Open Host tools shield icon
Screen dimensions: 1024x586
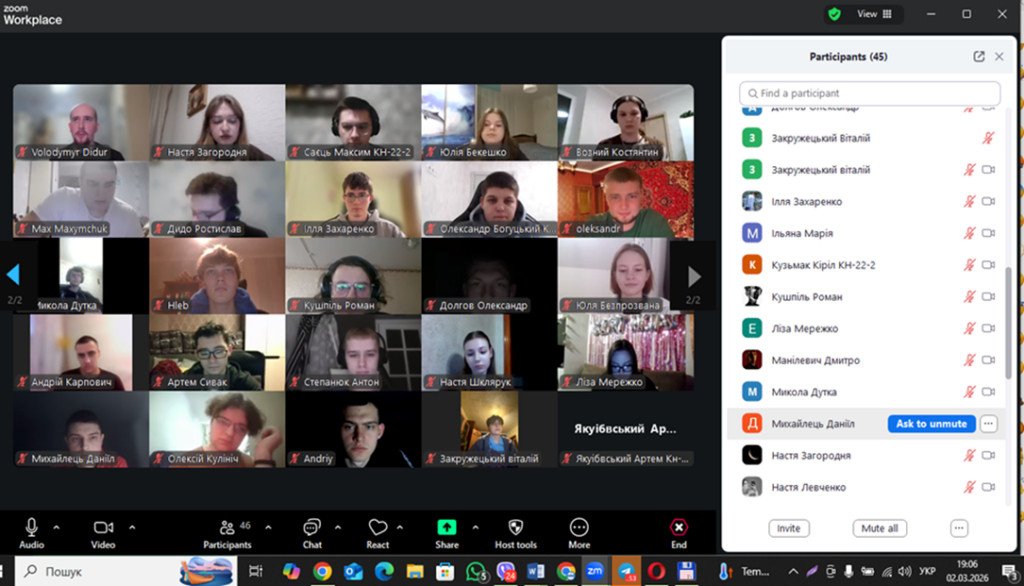coord(515,527)
